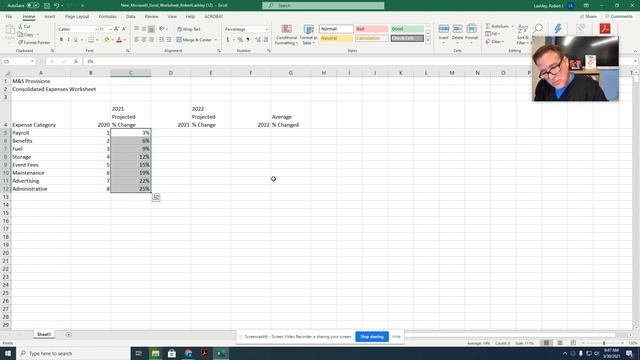Switch to the Formulas tab
The width and height of the screenshot is (640, 360).
[107, 17]
